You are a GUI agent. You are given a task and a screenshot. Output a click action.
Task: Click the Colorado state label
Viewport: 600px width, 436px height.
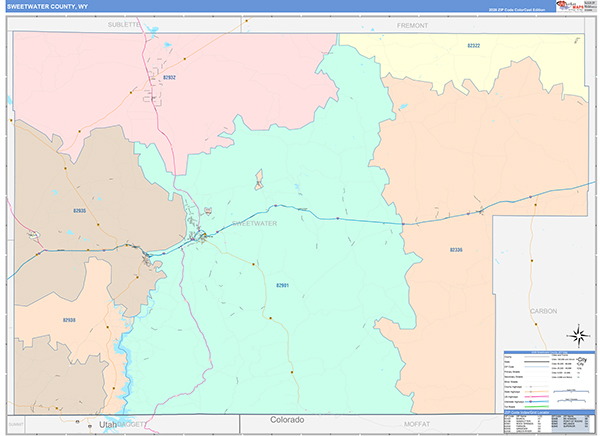[287, 420]
